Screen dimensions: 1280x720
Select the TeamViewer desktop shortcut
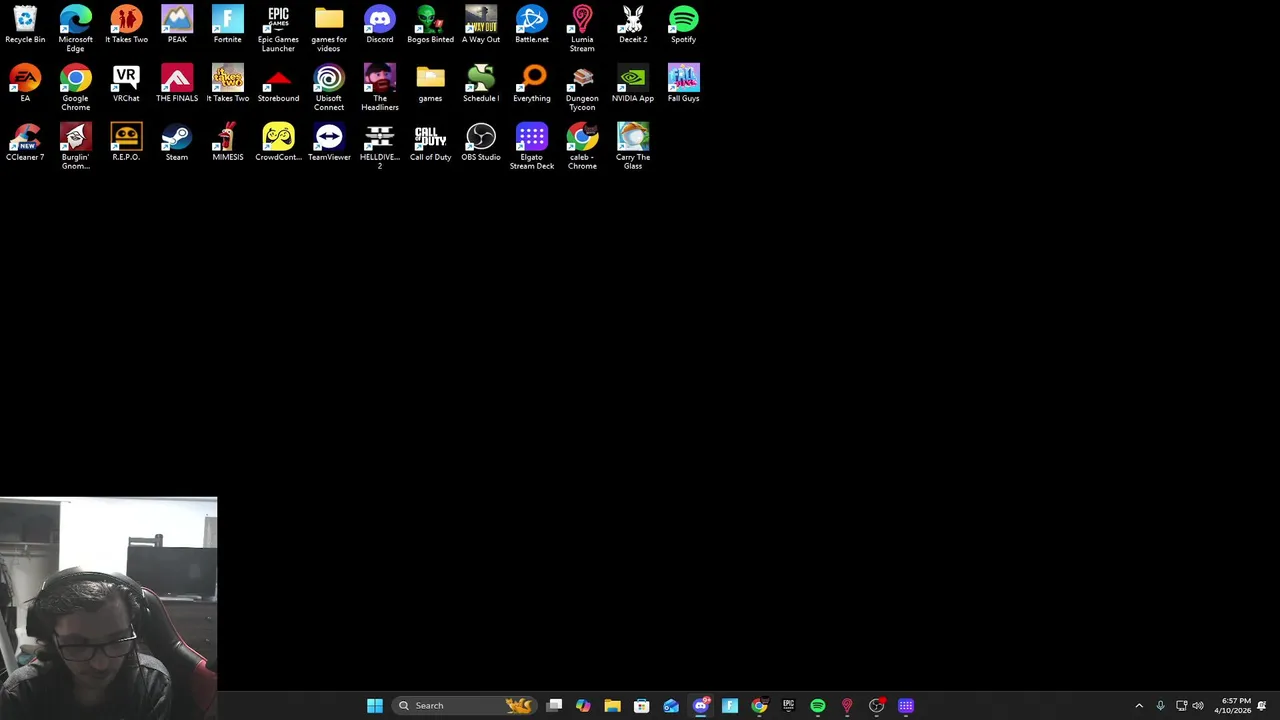click(x=329, y=143)
